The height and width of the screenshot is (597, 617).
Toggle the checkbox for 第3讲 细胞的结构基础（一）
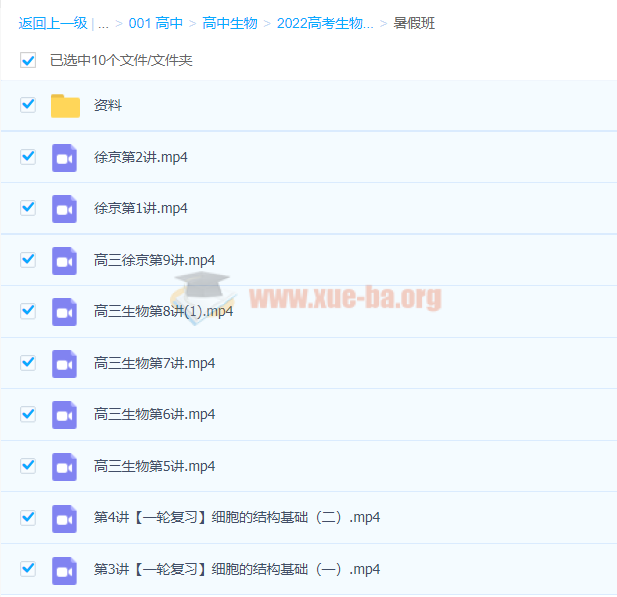pos(28,569)
